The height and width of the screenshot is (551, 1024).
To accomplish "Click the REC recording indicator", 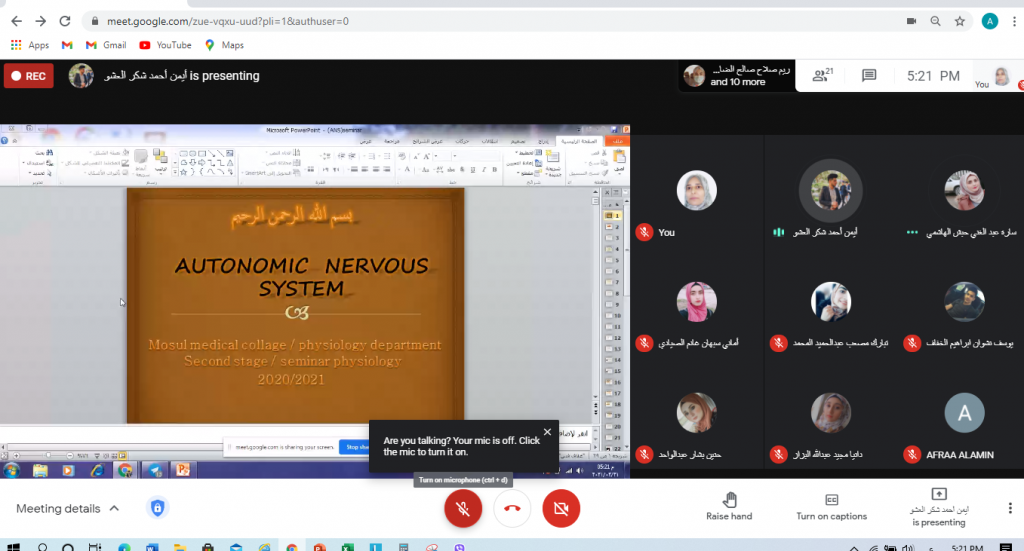I will [x=28, y=76].
